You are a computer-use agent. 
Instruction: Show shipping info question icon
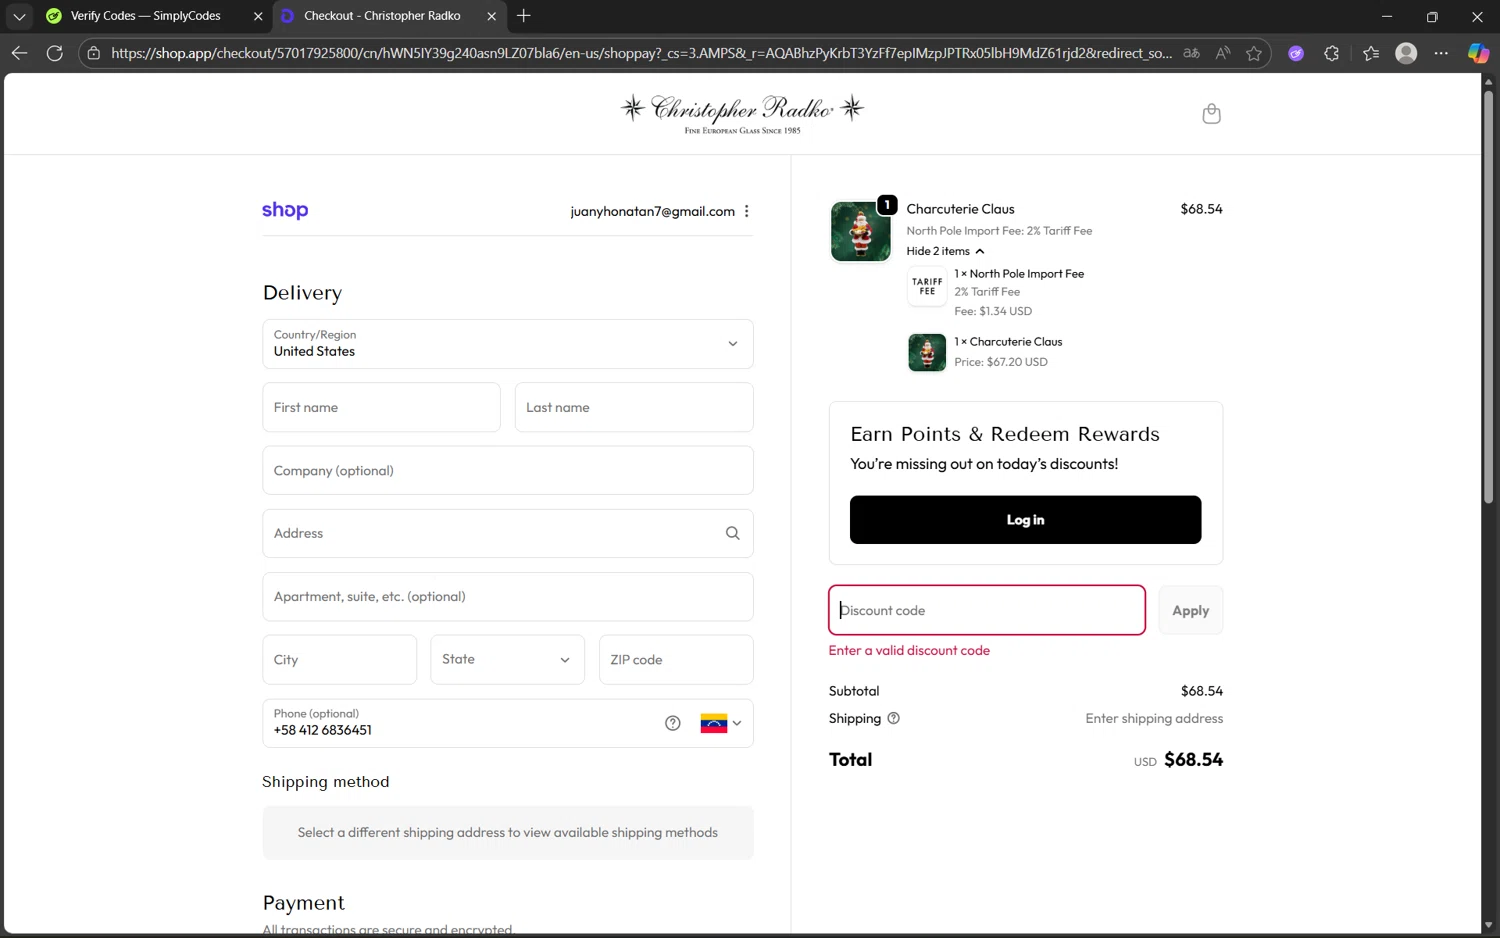point(894,718)
